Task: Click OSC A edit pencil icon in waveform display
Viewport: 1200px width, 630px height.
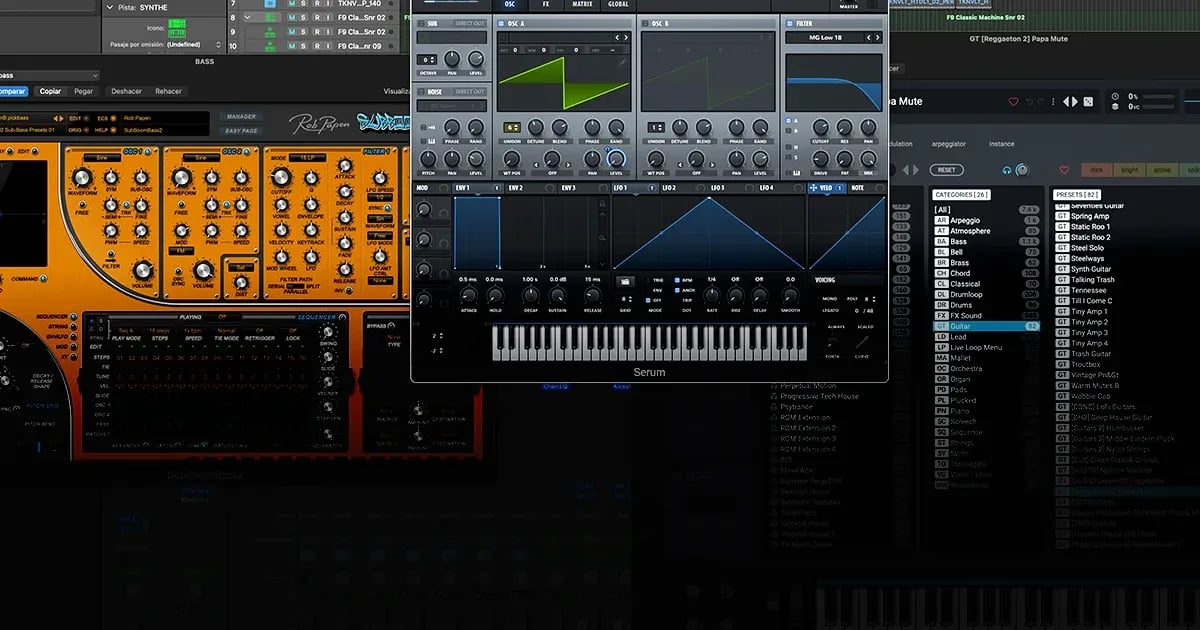Action: 623,62
